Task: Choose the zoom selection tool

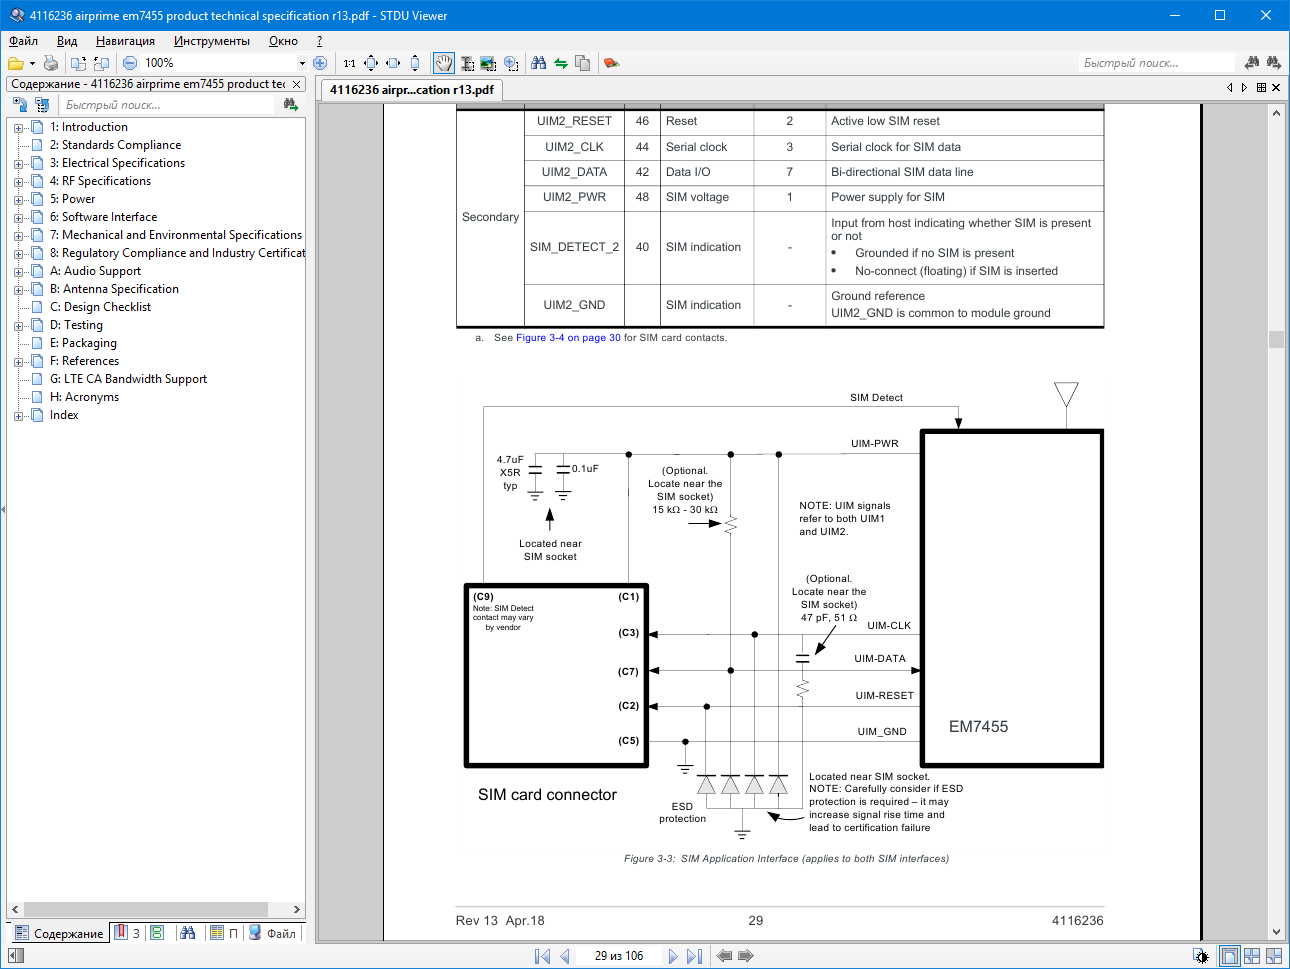Action: pos(511,63)
